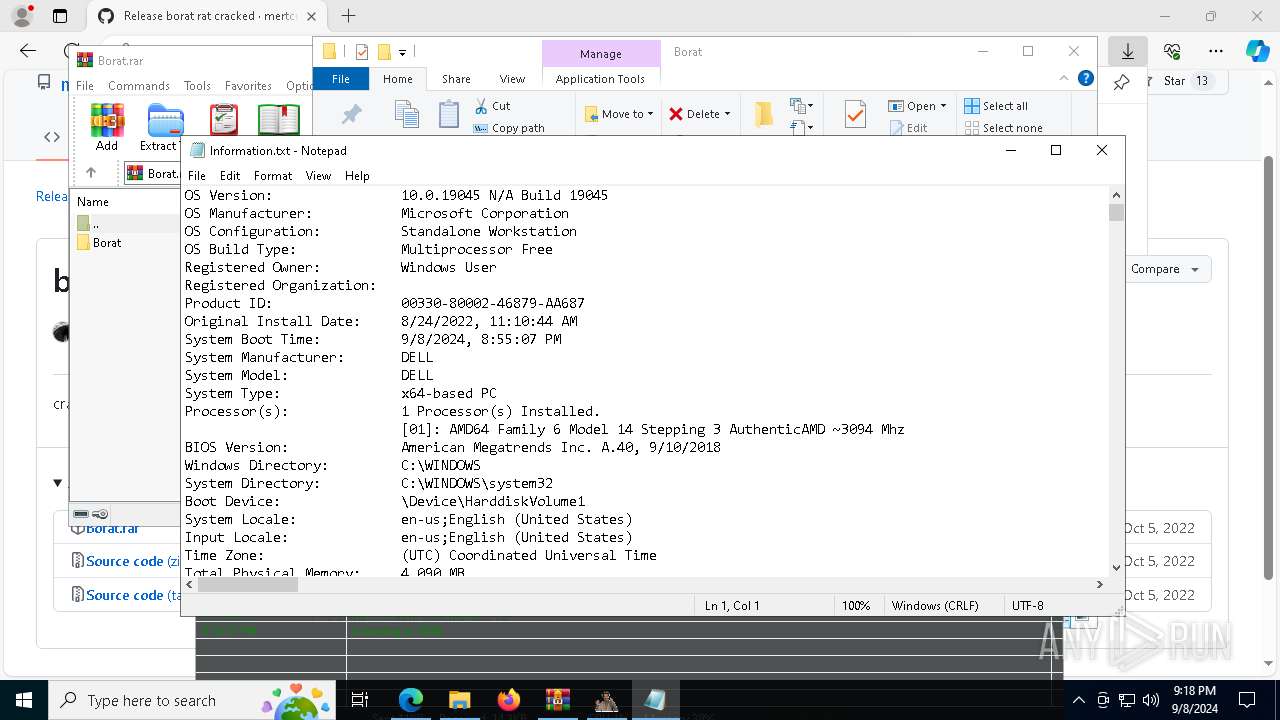Click the Edge browser essentials heart icon
Viewport: 1280px width, 720px height.
click(x=1172, y=51)
